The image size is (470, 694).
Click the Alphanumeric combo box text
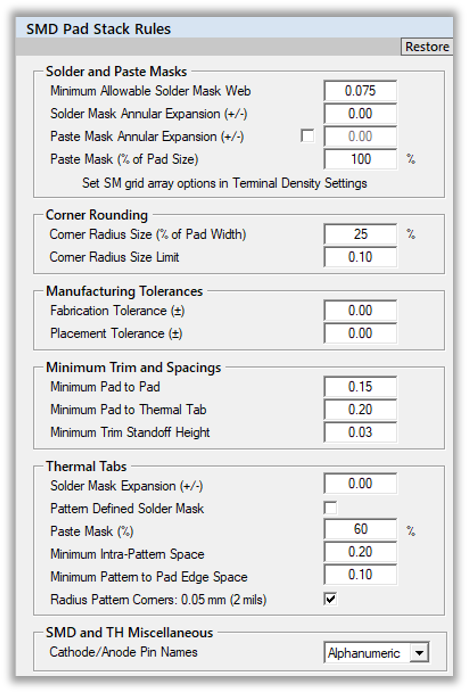click(364, 653)
